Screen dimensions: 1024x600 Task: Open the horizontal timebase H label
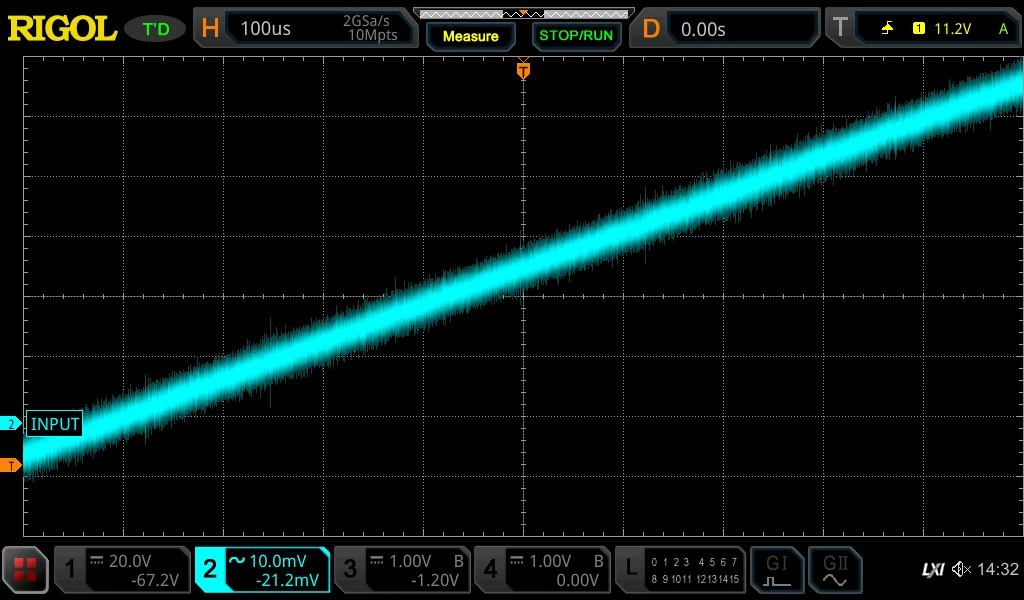210,29
